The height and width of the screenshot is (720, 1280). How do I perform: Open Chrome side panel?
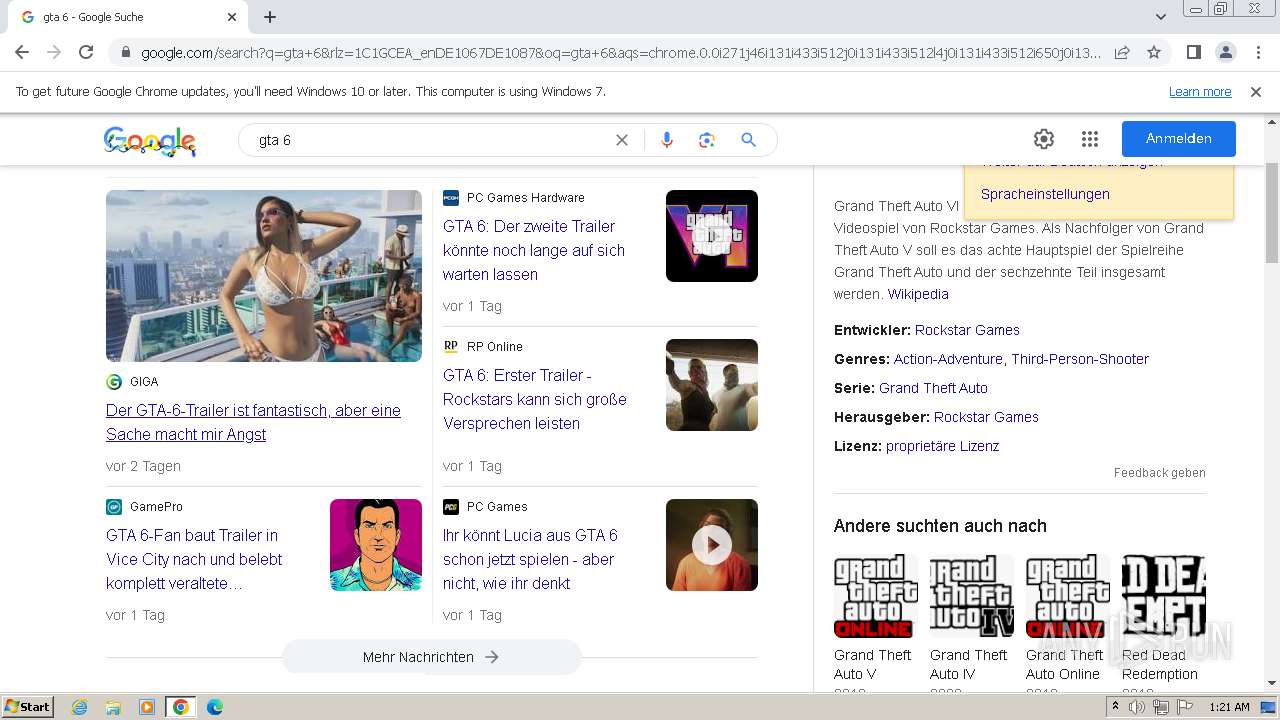pos(1193,52)
